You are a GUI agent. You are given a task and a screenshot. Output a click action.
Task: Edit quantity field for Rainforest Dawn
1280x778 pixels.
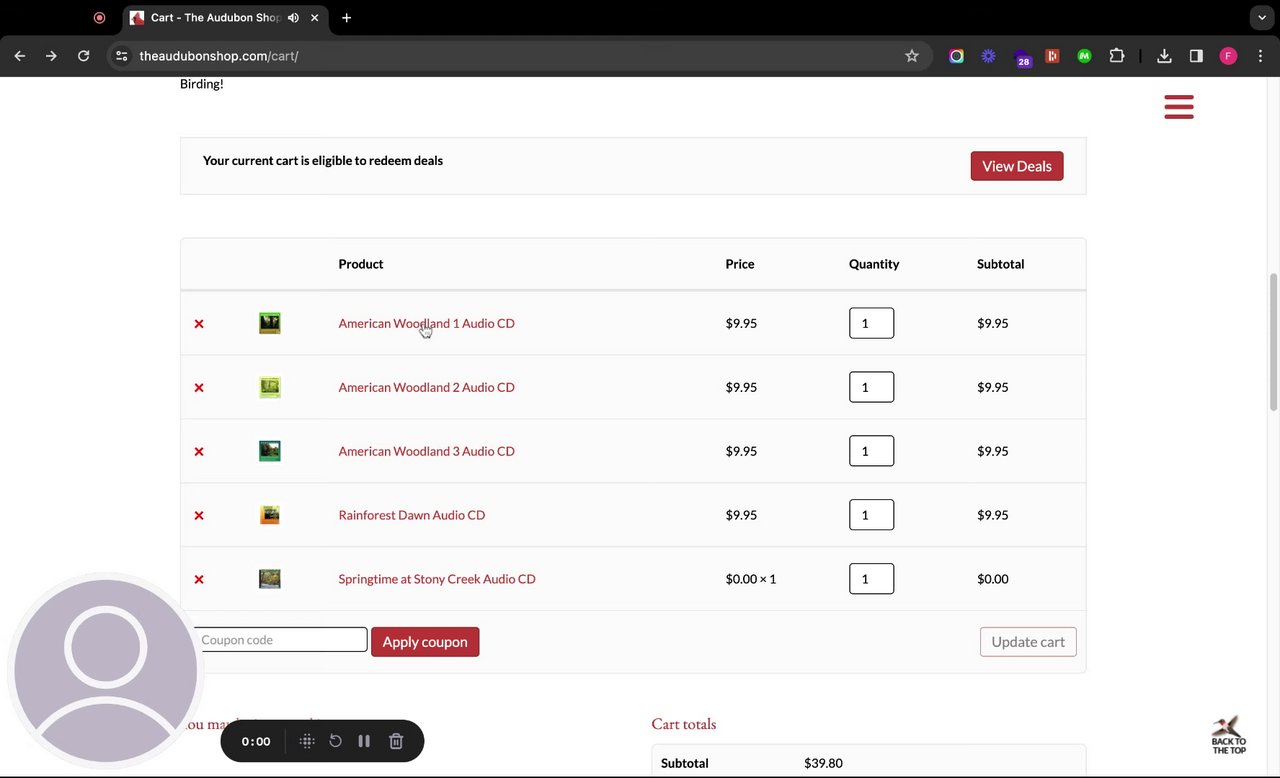[x=871, y=515]
